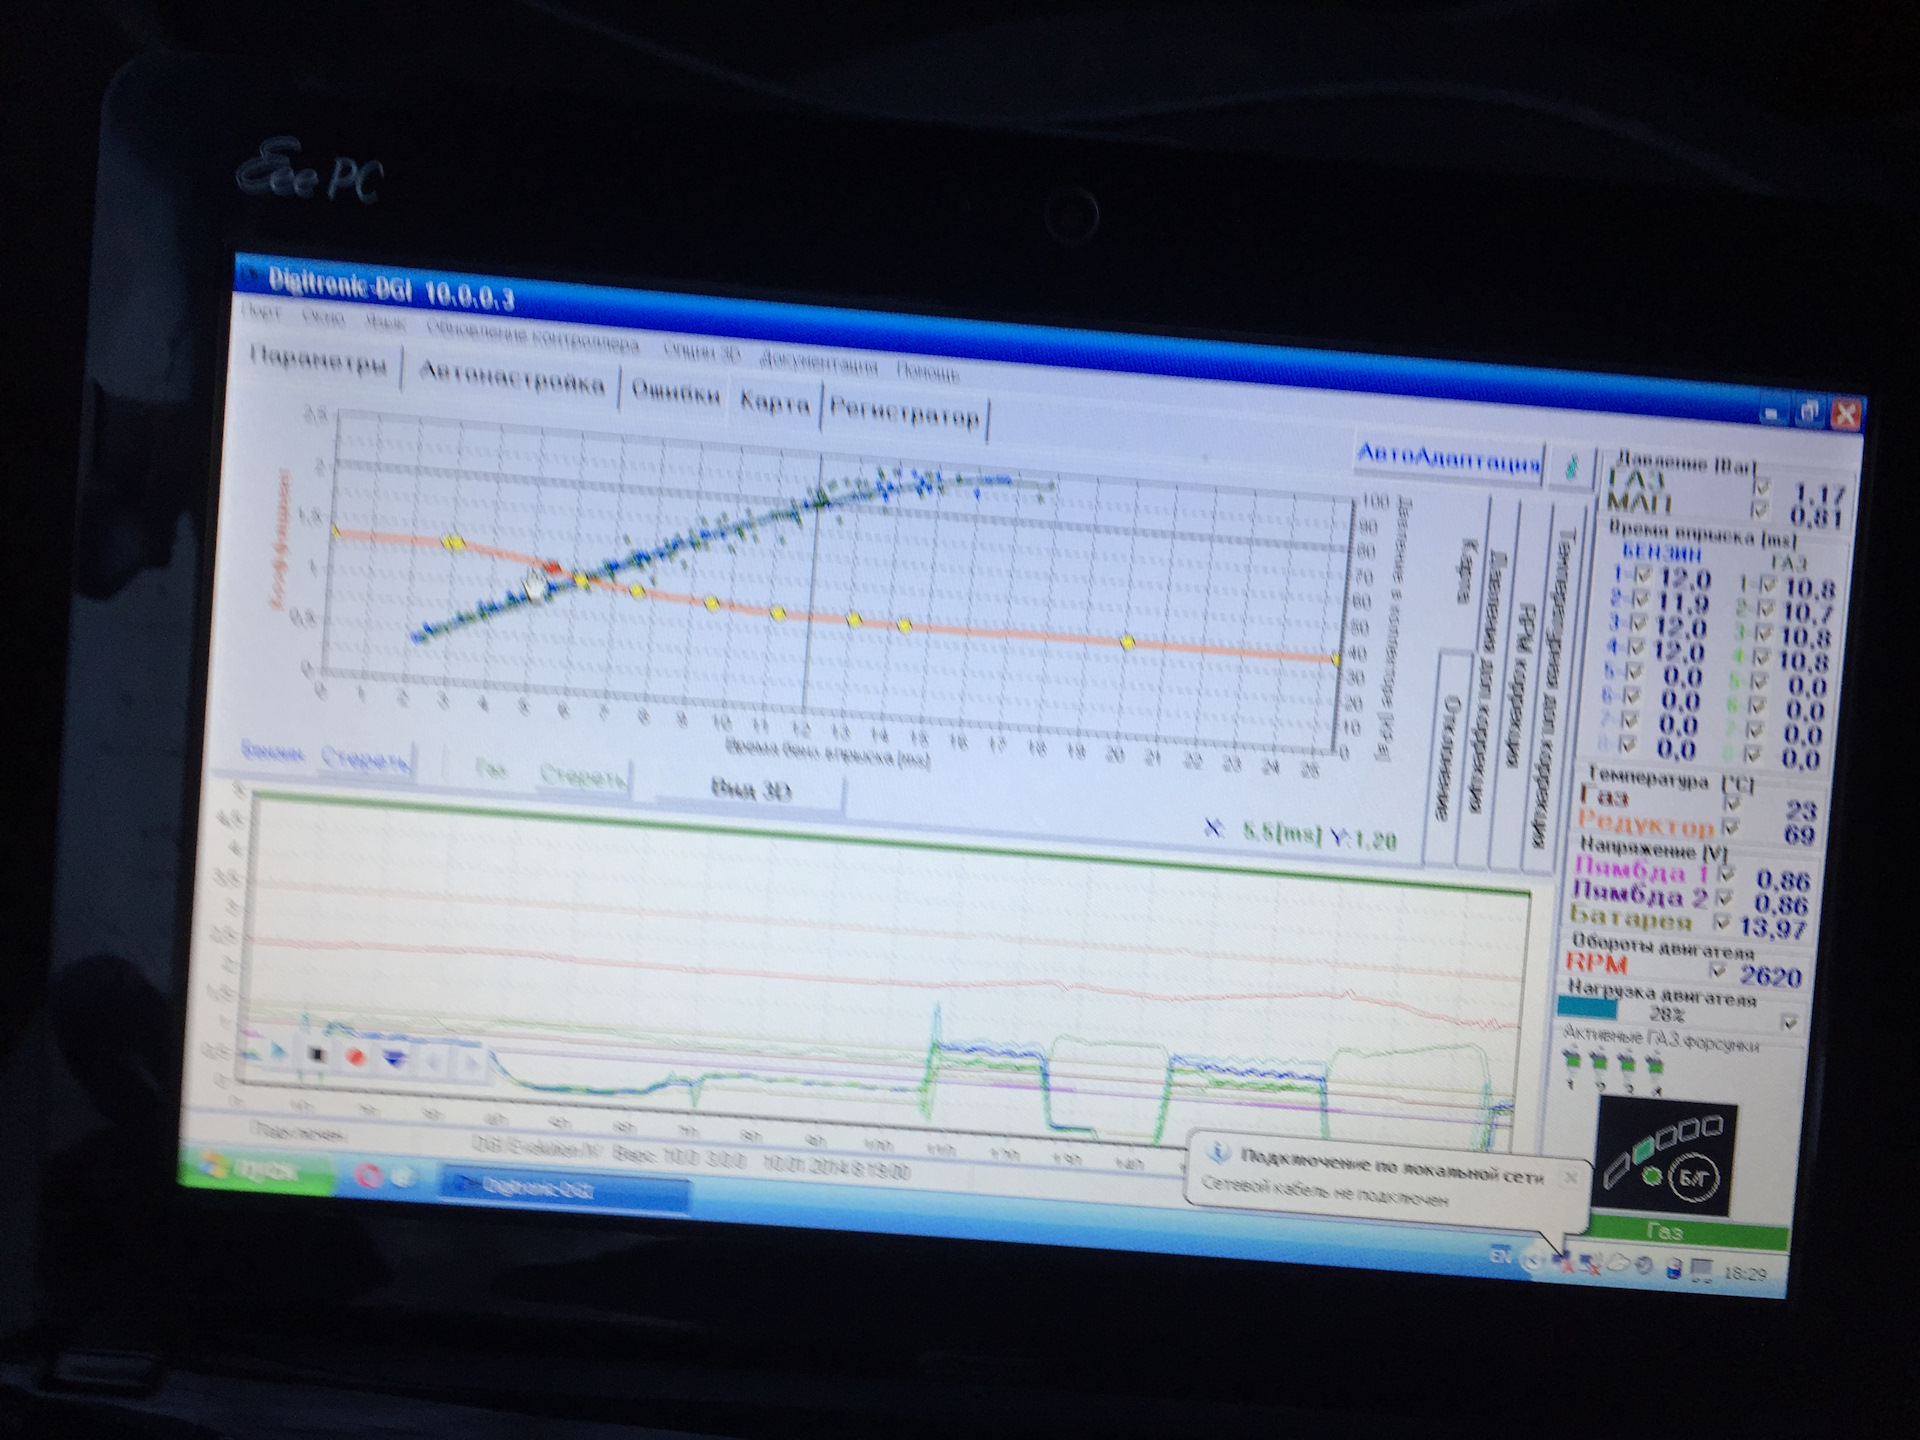1920x1440 pixels.
Task: Switch to the Ошибки tab
Action: coord(675,394)
